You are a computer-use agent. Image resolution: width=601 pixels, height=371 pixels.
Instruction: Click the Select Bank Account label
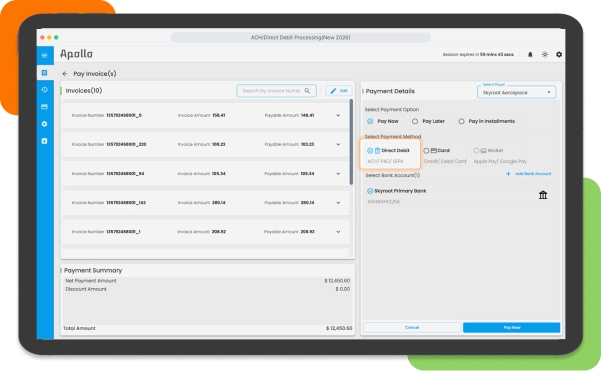click(x=392, y=175)
